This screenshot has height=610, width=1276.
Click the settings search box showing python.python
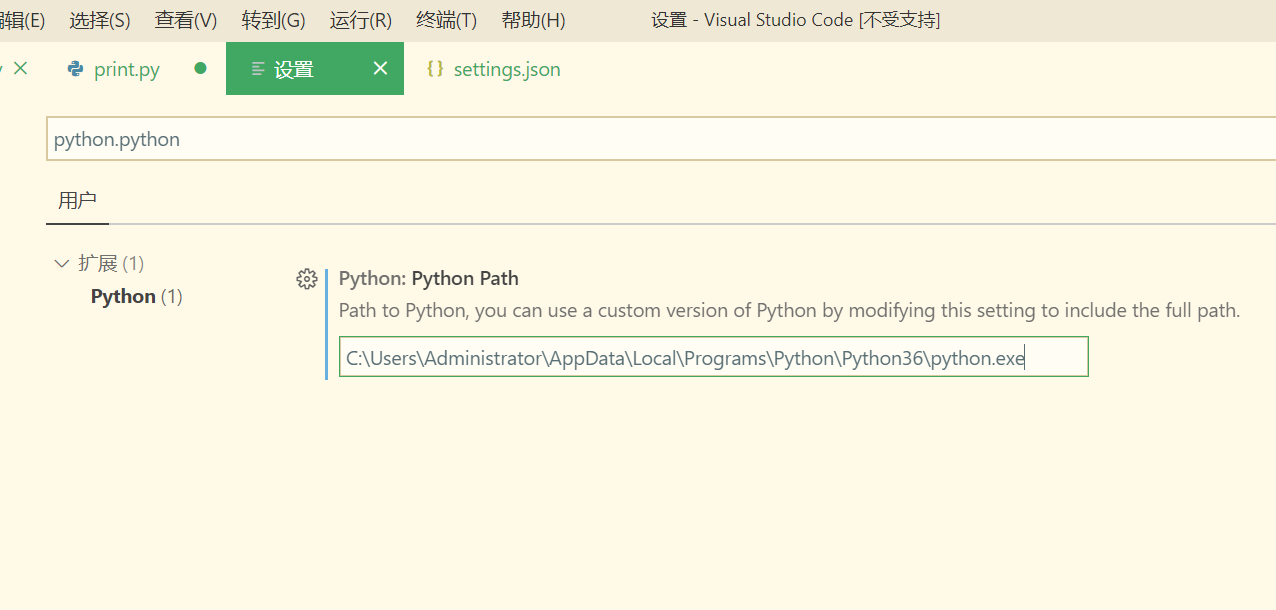pos(400,138)
